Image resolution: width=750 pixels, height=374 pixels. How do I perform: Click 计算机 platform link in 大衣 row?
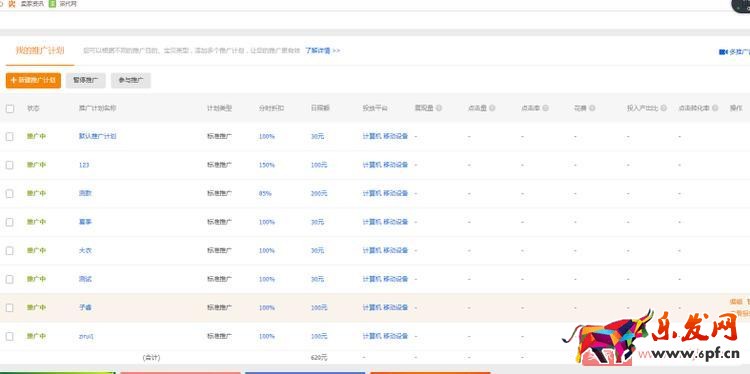tap(372, 251)
